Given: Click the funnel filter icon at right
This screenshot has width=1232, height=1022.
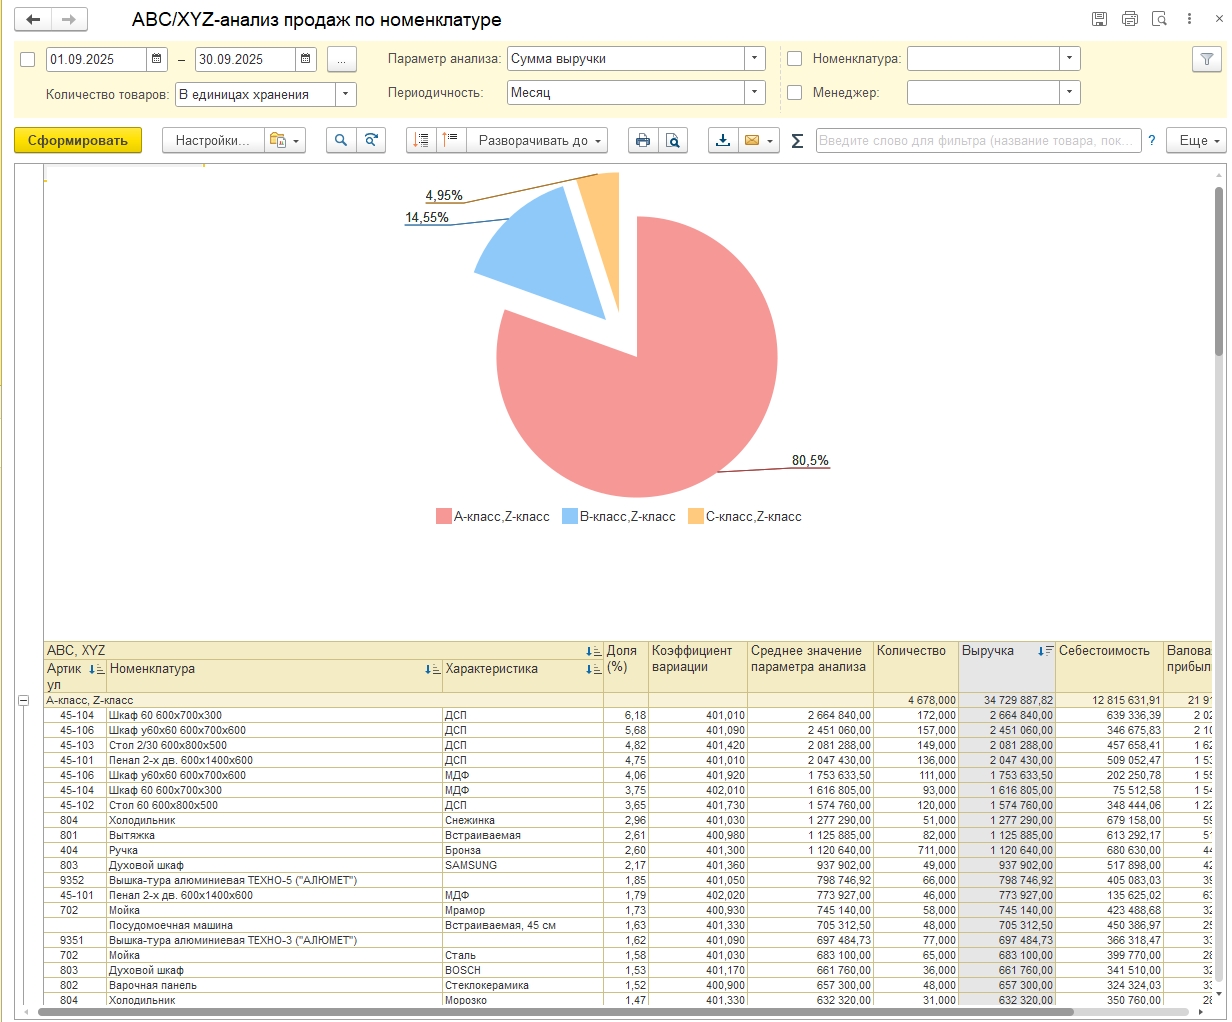Looking at the screenshot, I should click(1207, 59).
